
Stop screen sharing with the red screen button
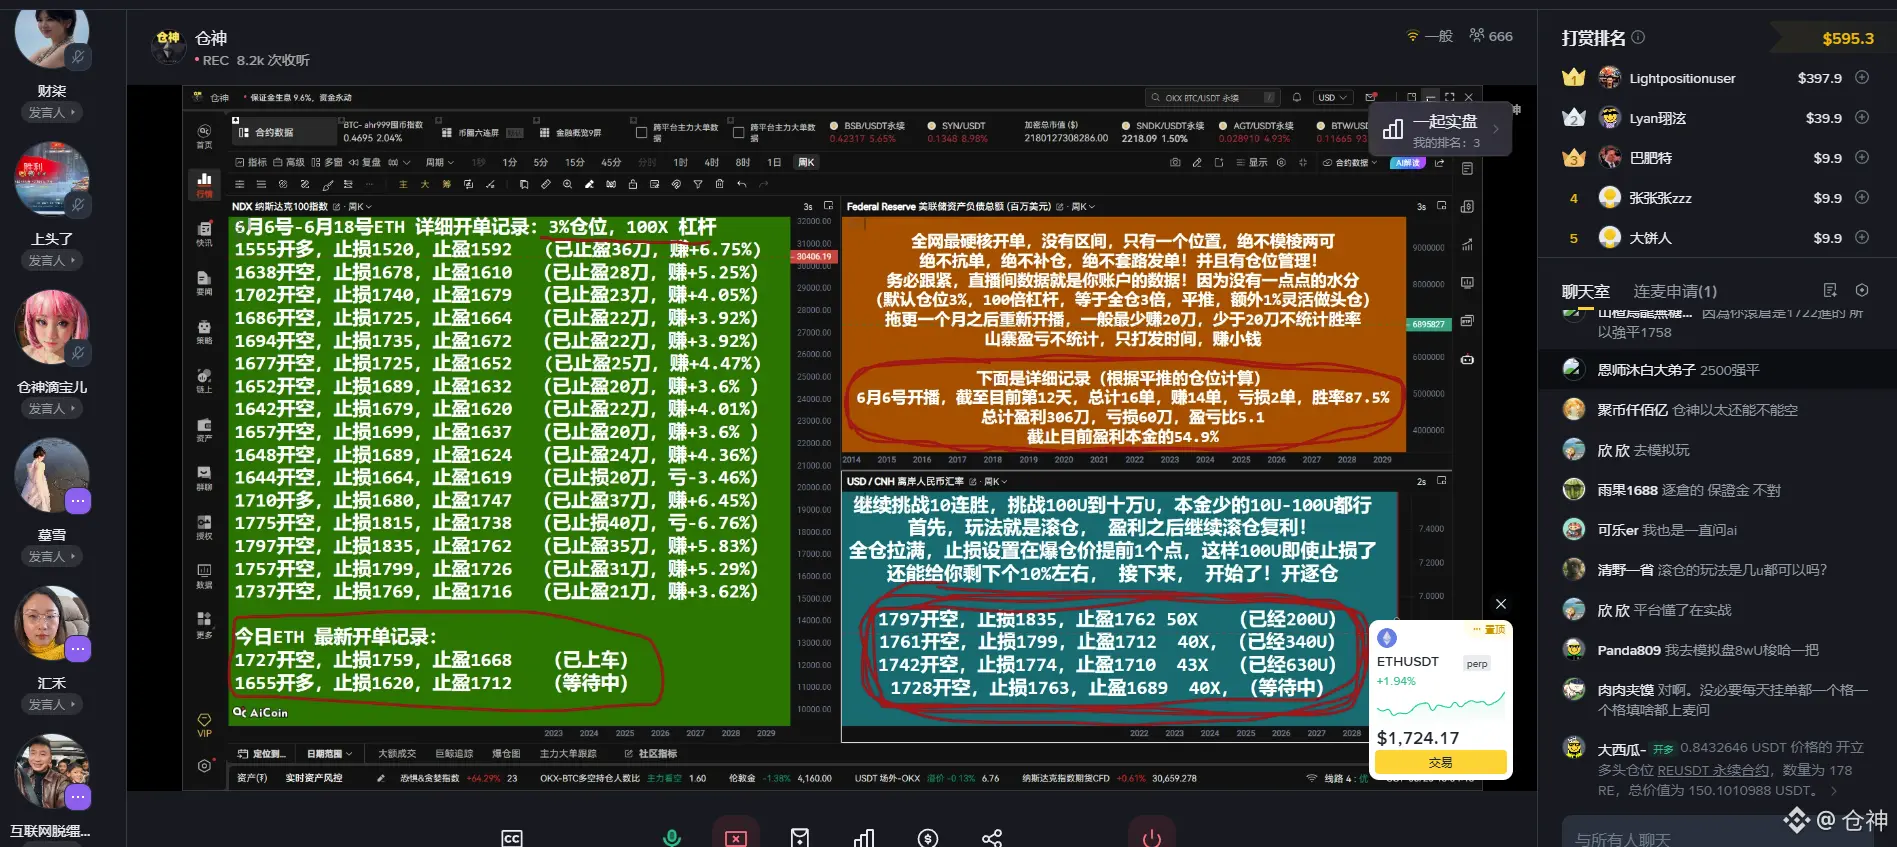(x=736, y=836)
